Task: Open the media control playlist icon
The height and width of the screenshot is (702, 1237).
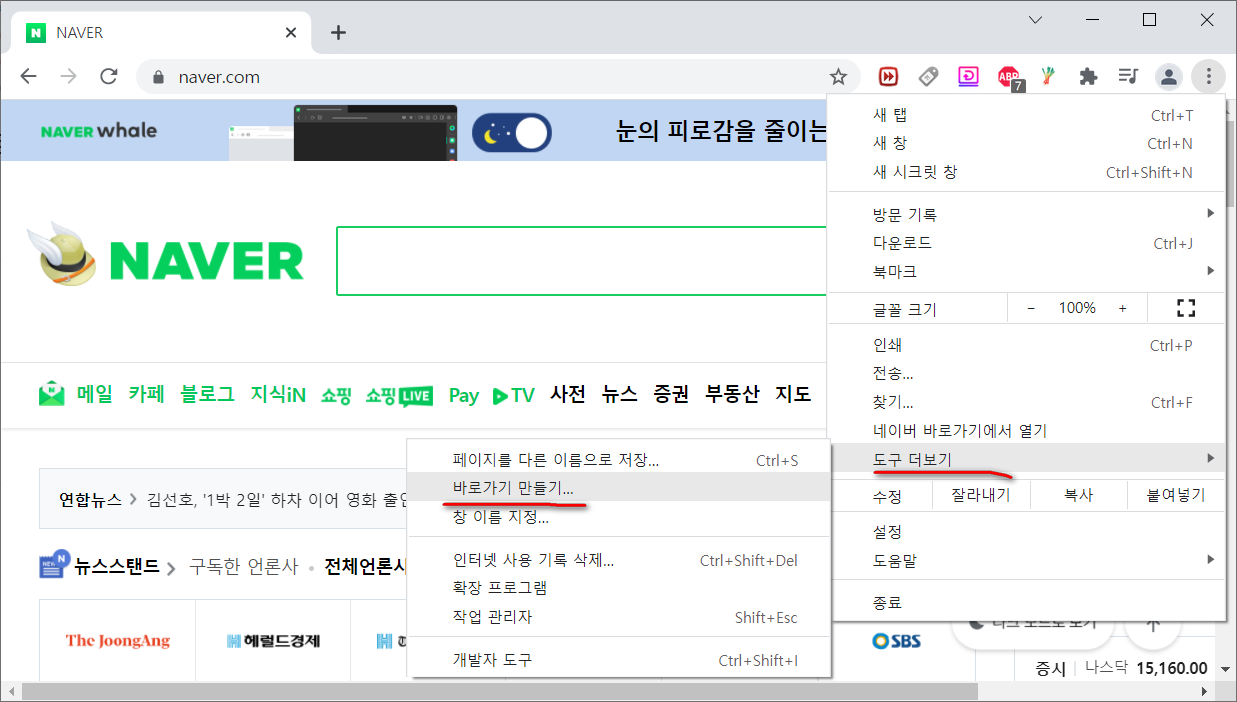Action: (x=1128, y=76)
